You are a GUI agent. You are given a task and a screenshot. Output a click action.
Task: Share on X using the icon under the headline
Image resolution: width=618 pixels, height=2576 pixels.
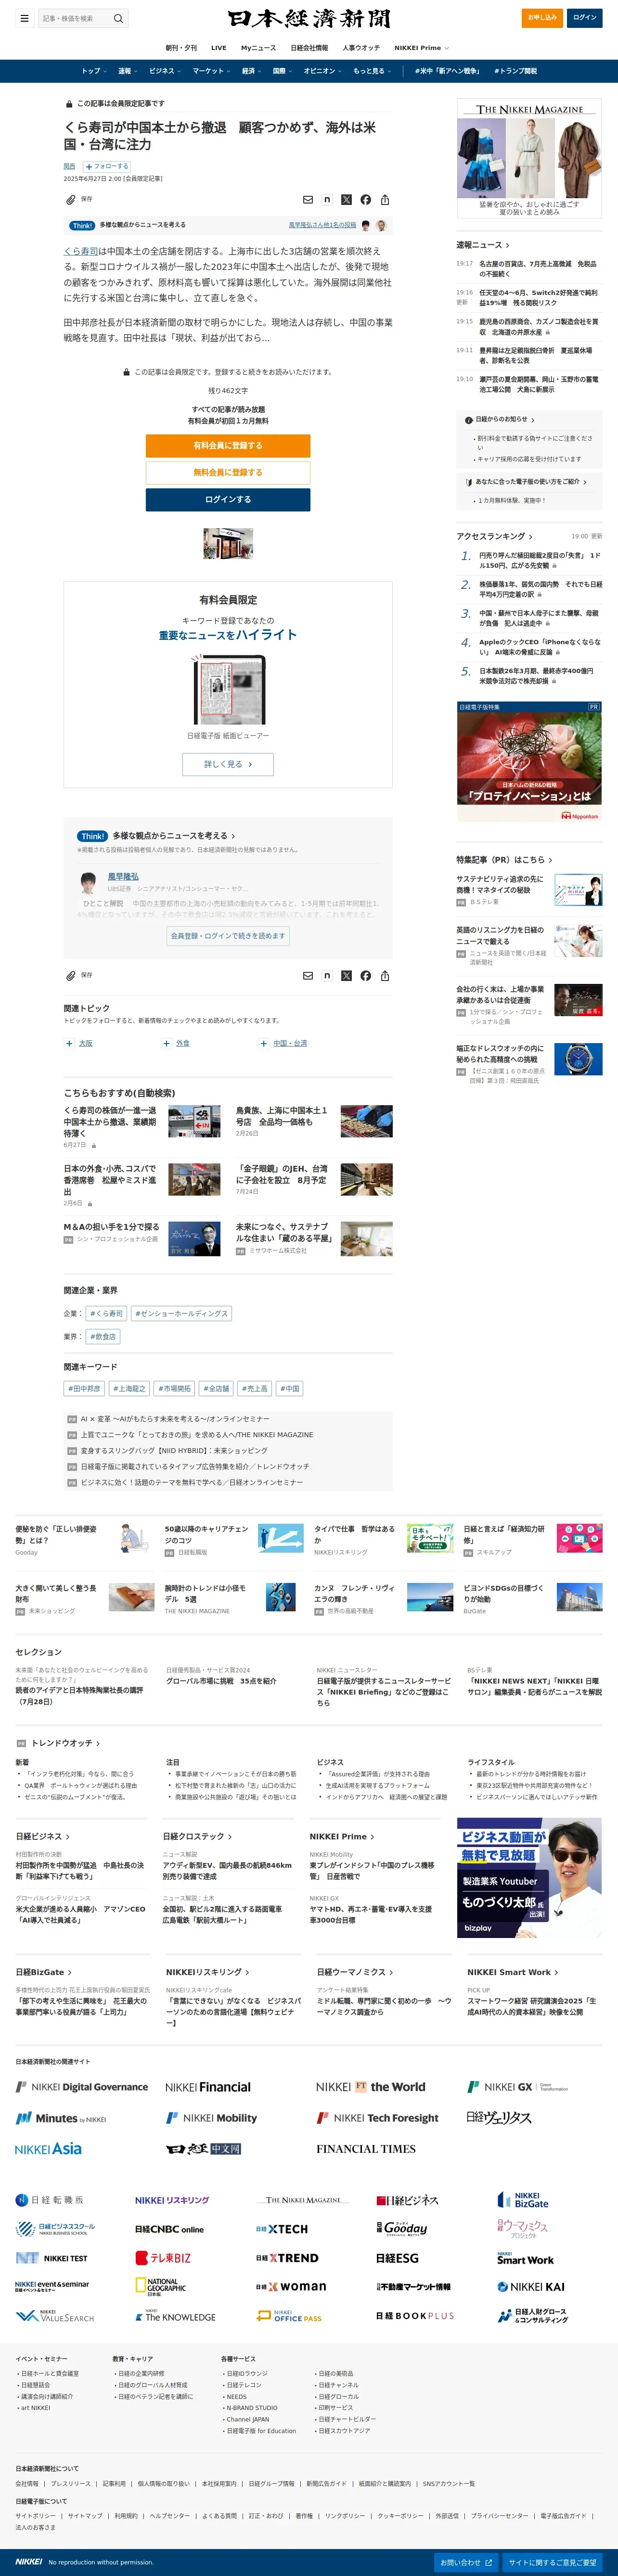[x=346, y=200]
